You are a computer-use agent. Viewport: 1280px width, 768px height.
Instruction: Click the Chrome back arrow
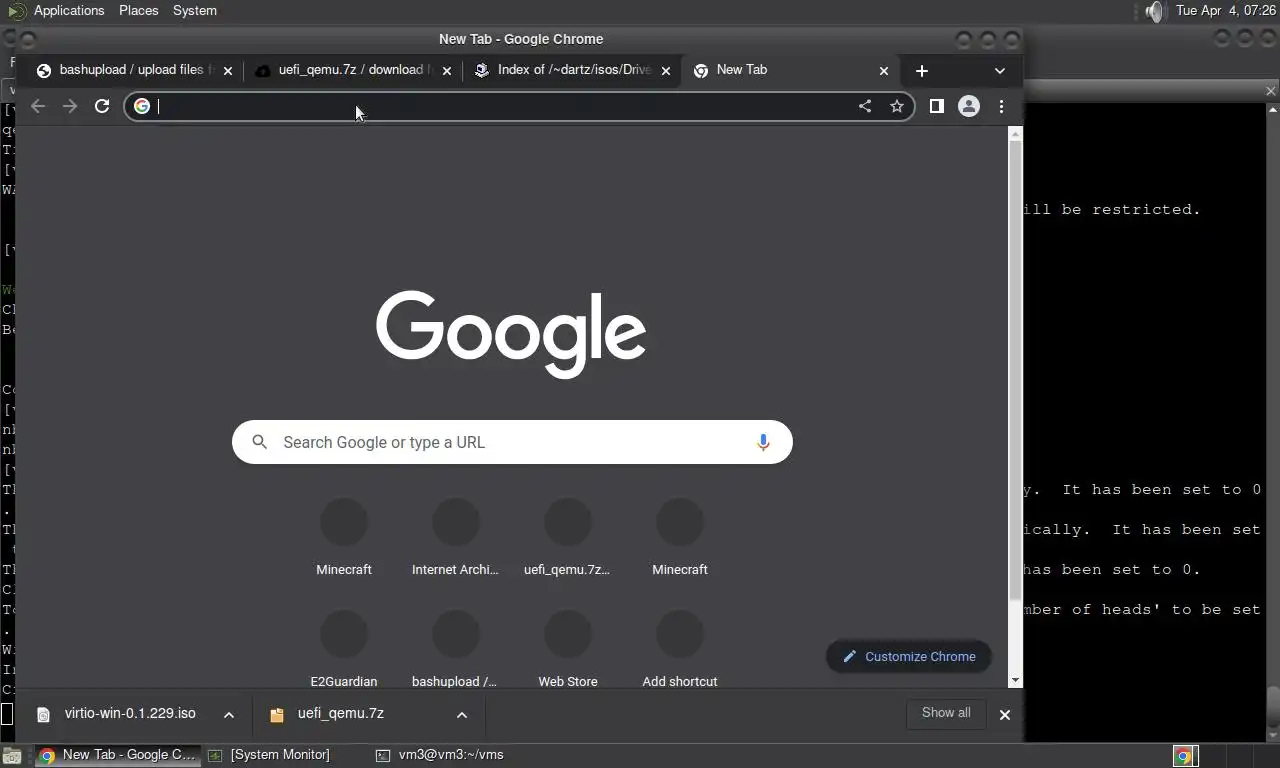[x=38, y=106]
